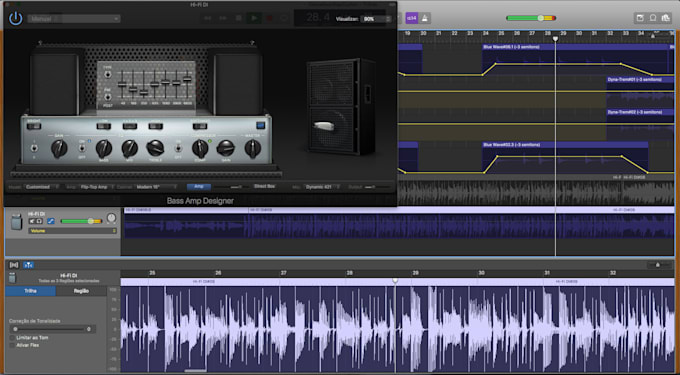Click the blue Amp button
680x375 pixels.
click(x=199, y=186)
